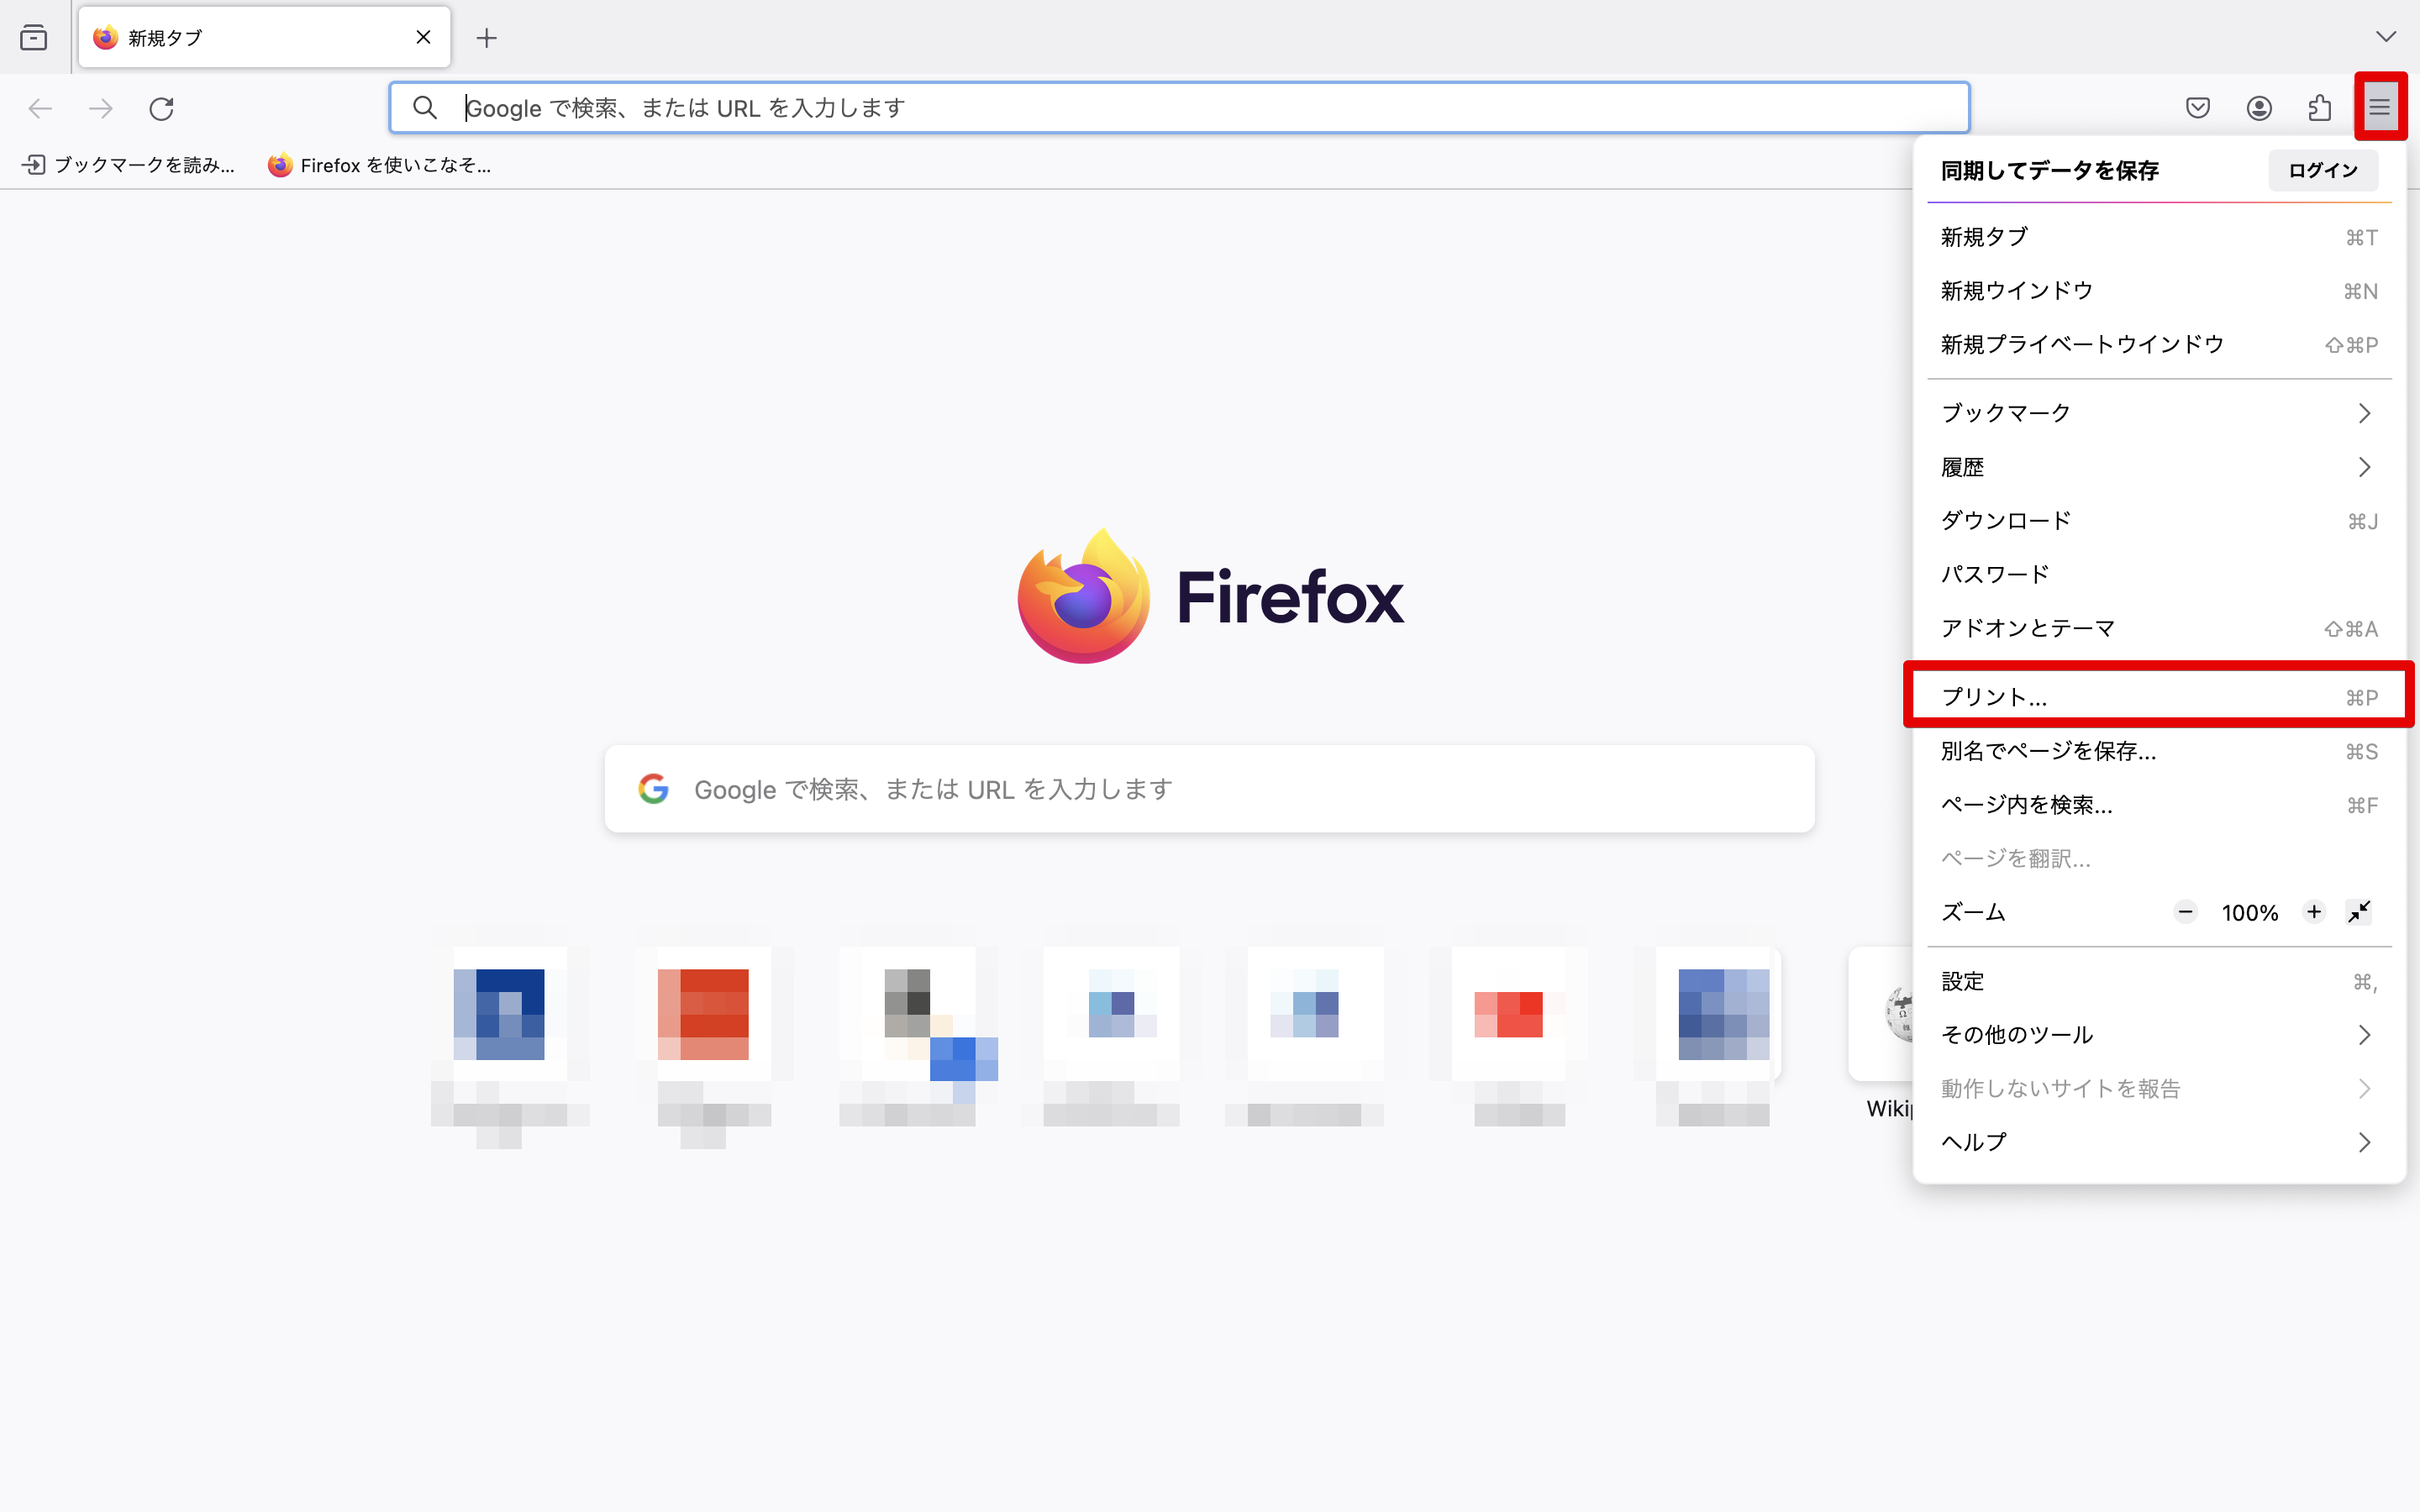Select 新規タブ menu item
Image resolution: width=2420 pixels, height=1512 pixels.
[x=2159, y=237]
